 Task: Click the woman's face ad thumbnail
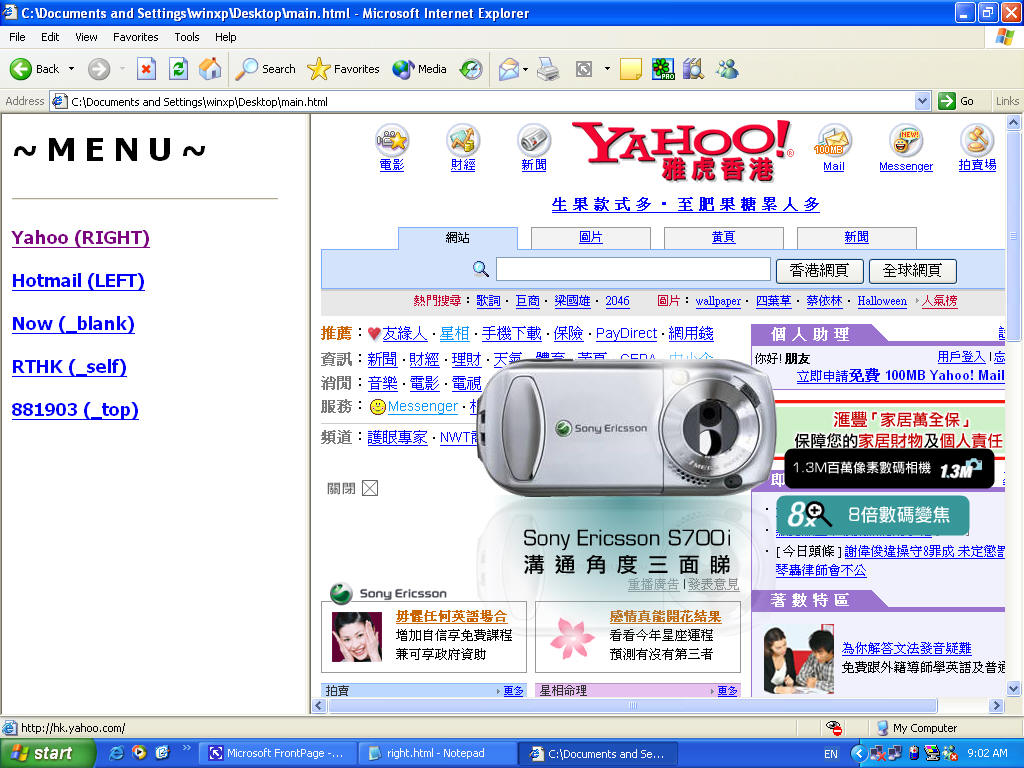click(357, 637)
